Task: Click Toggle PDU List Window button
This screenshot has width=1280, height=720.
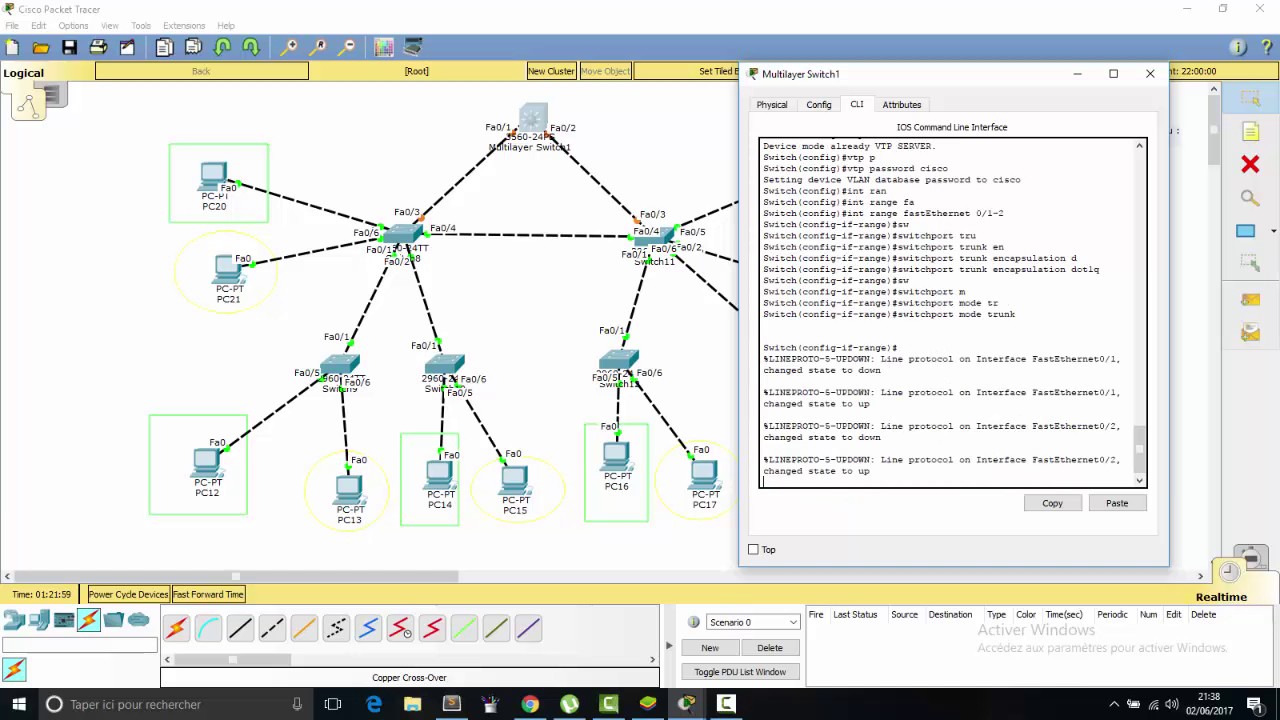Action: 740,672
